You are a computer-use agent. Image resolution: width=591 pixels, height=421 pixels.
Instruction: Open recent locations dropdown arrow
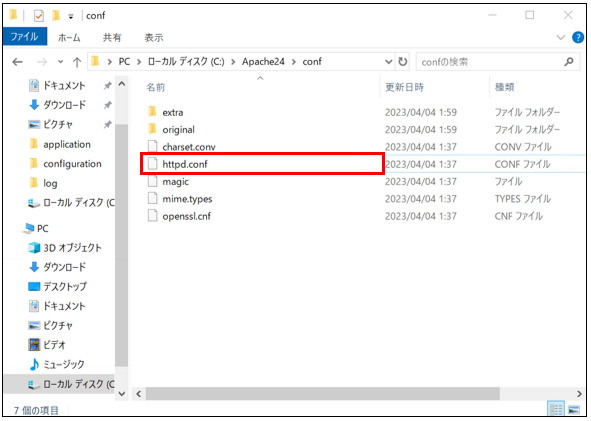[x=60, y=62]
